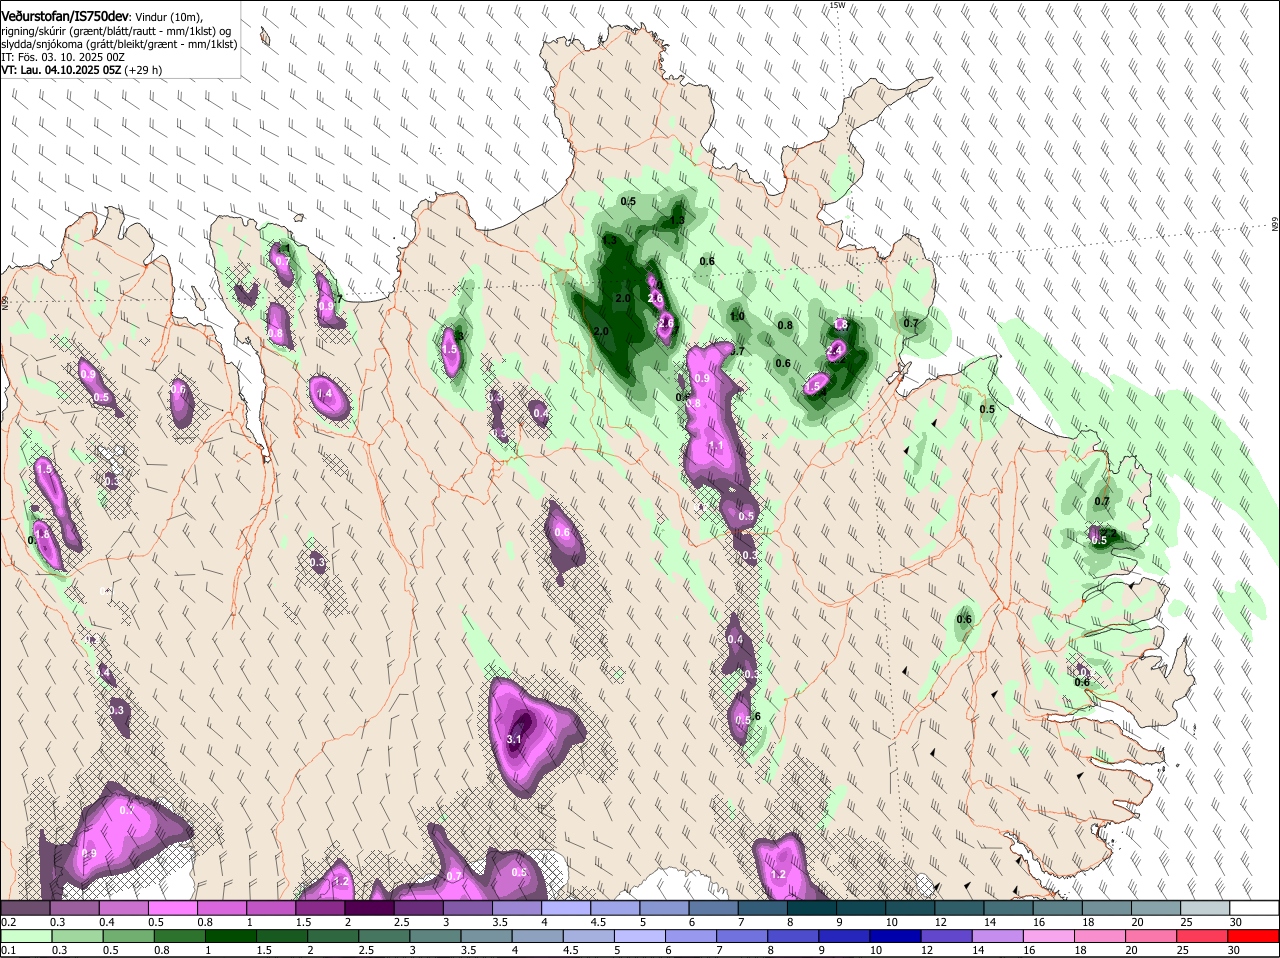Select the dark teal swatch labeled 9 in upper legend
The width and height of the screenshot is (1280, 958).
tap(862, 908)
